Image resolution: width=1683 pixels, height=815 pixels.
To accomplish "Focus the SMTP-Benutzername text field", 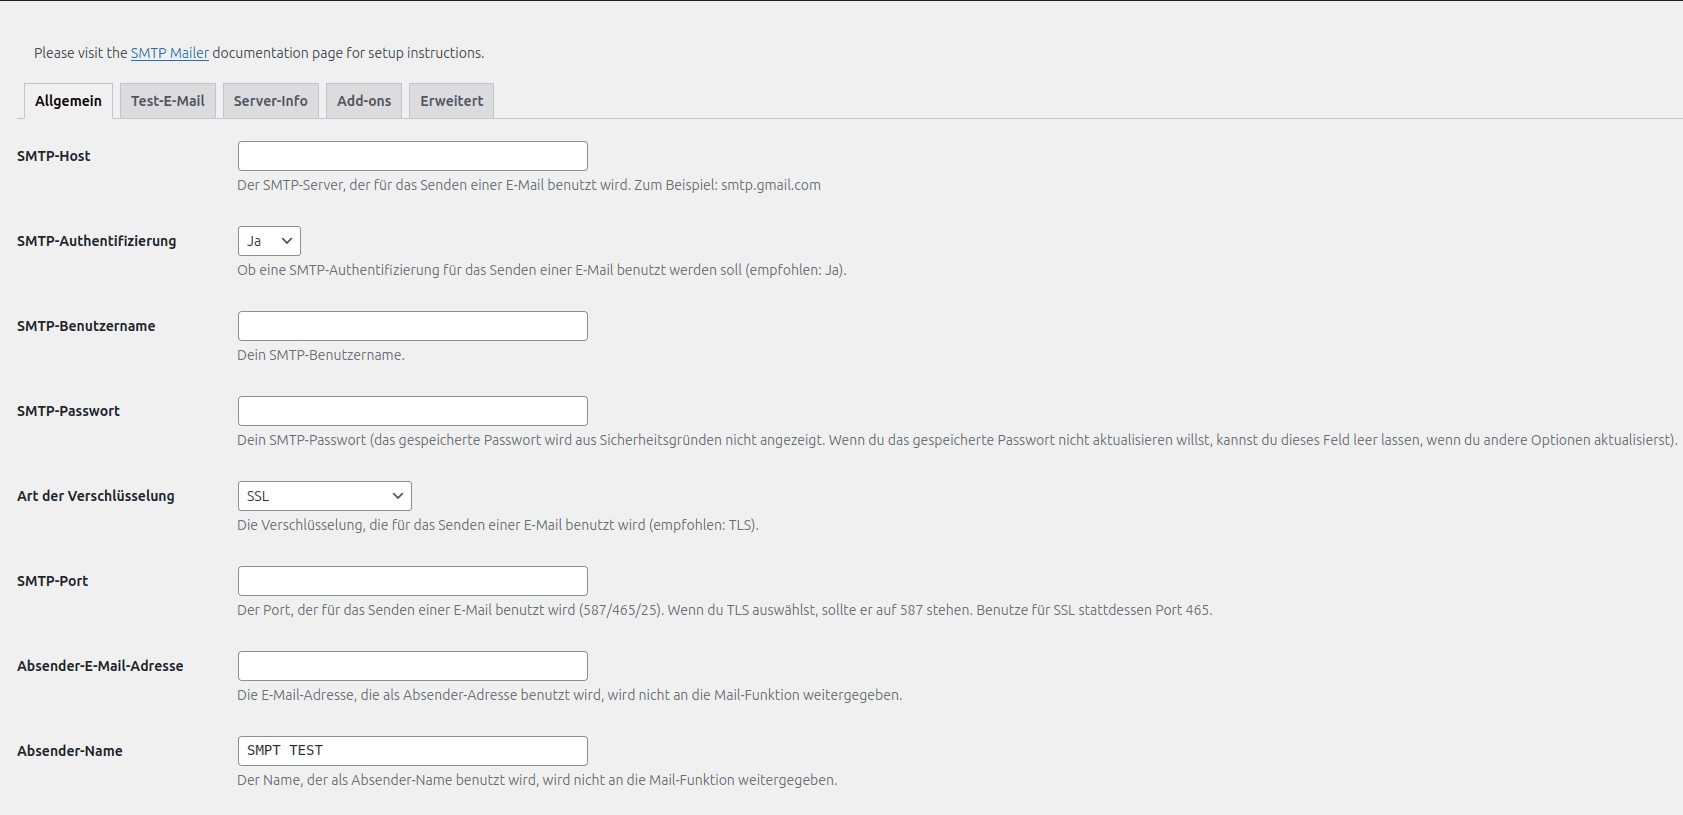I will click(412, 326).
